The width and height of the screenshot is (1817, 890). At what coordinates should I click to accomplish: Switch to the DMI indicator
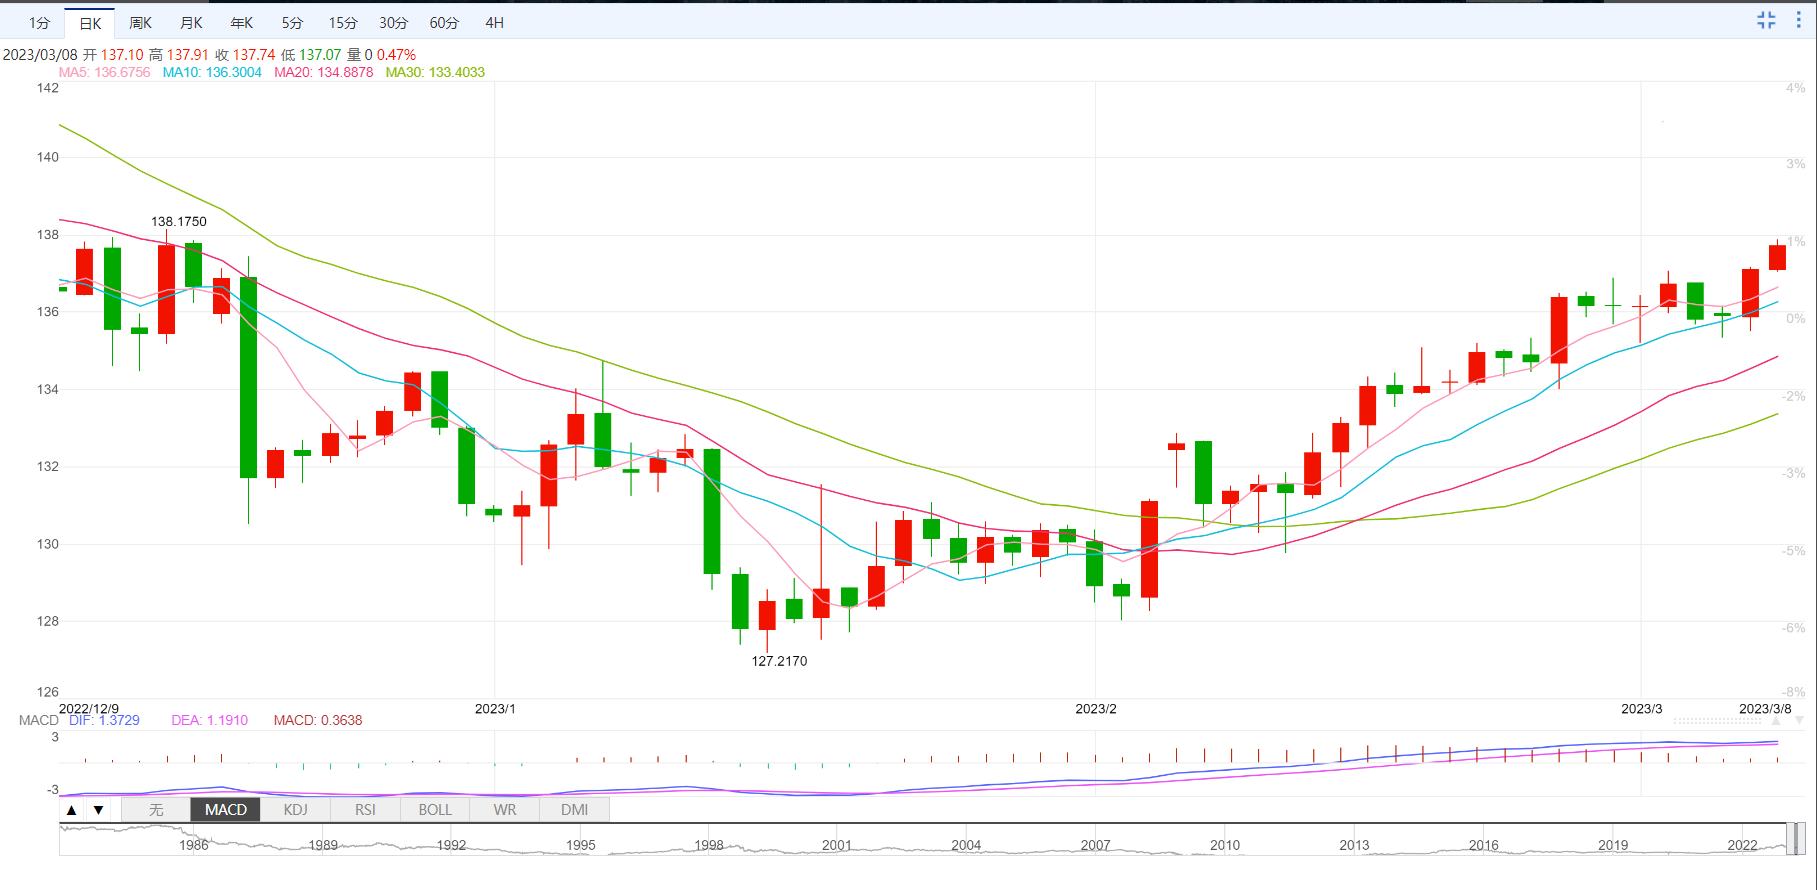[574, 810]
